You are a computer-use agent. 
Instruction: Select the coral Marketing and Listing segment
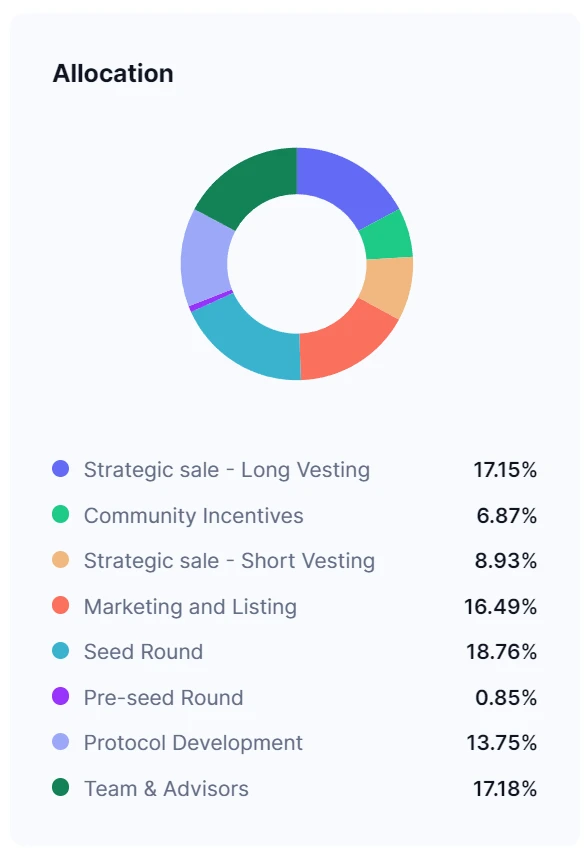coord(345,342)
